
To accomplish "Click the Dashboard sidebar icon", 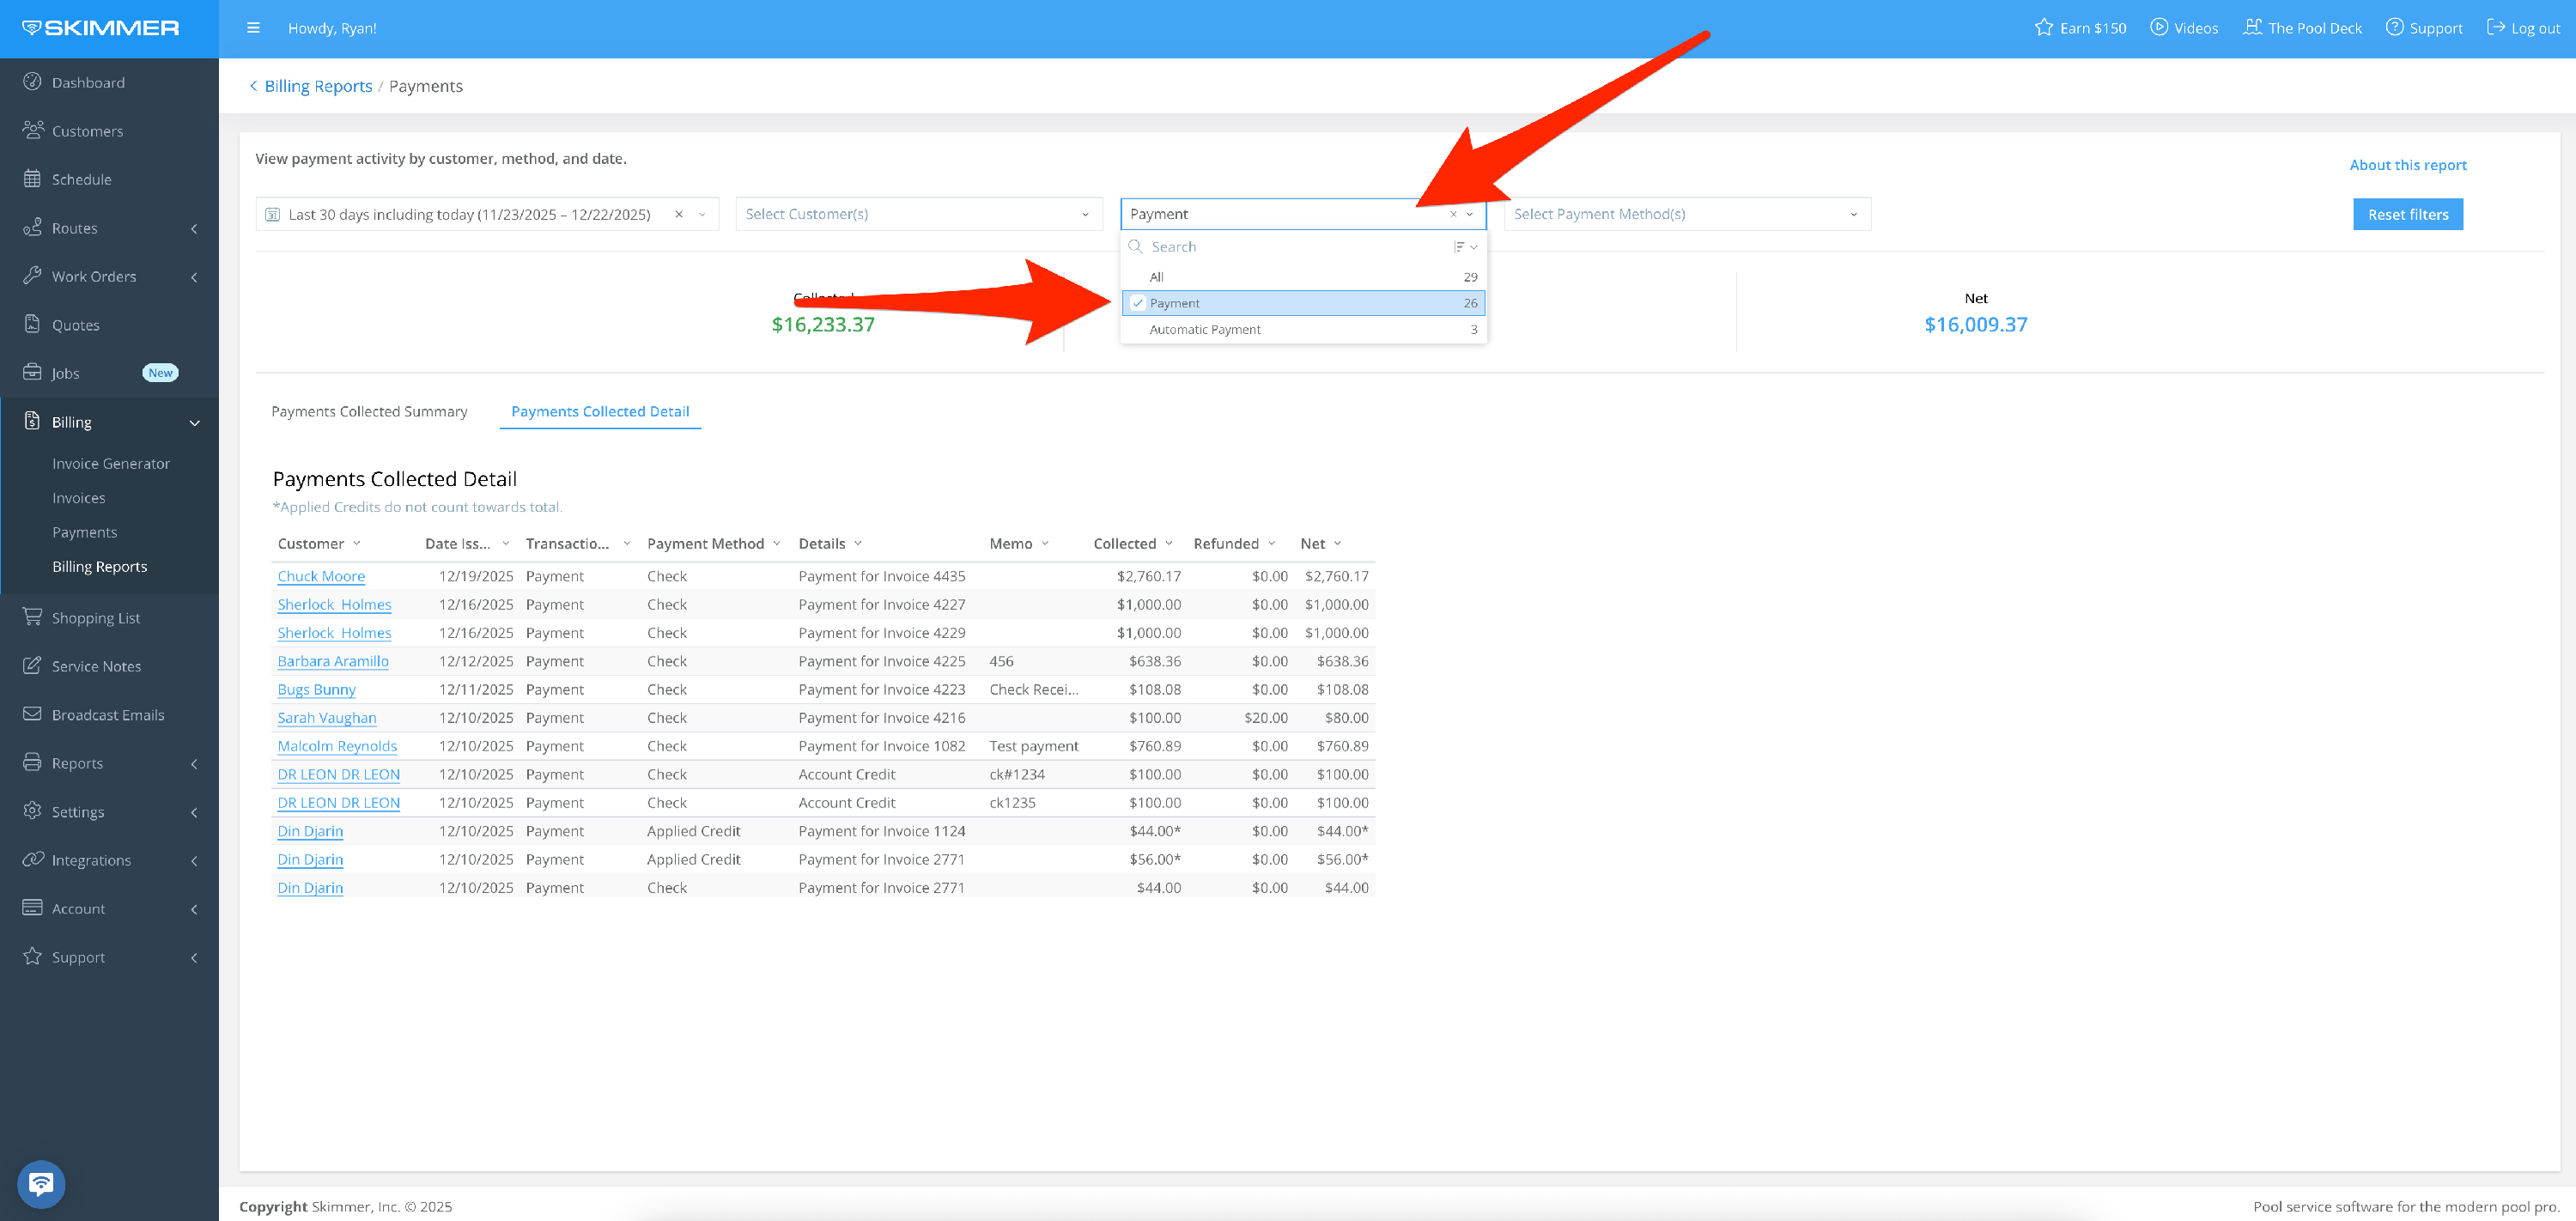I will tap(32, 82).
